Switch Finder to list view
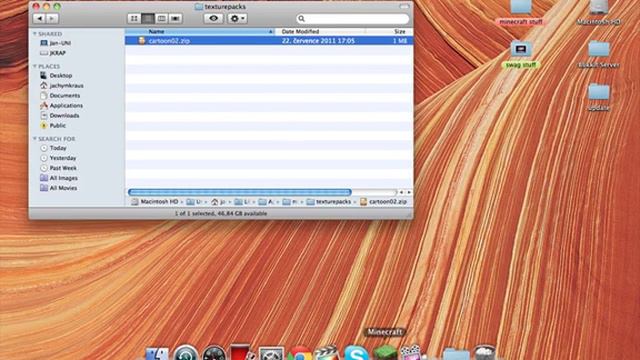 click(x=148, y=18)
